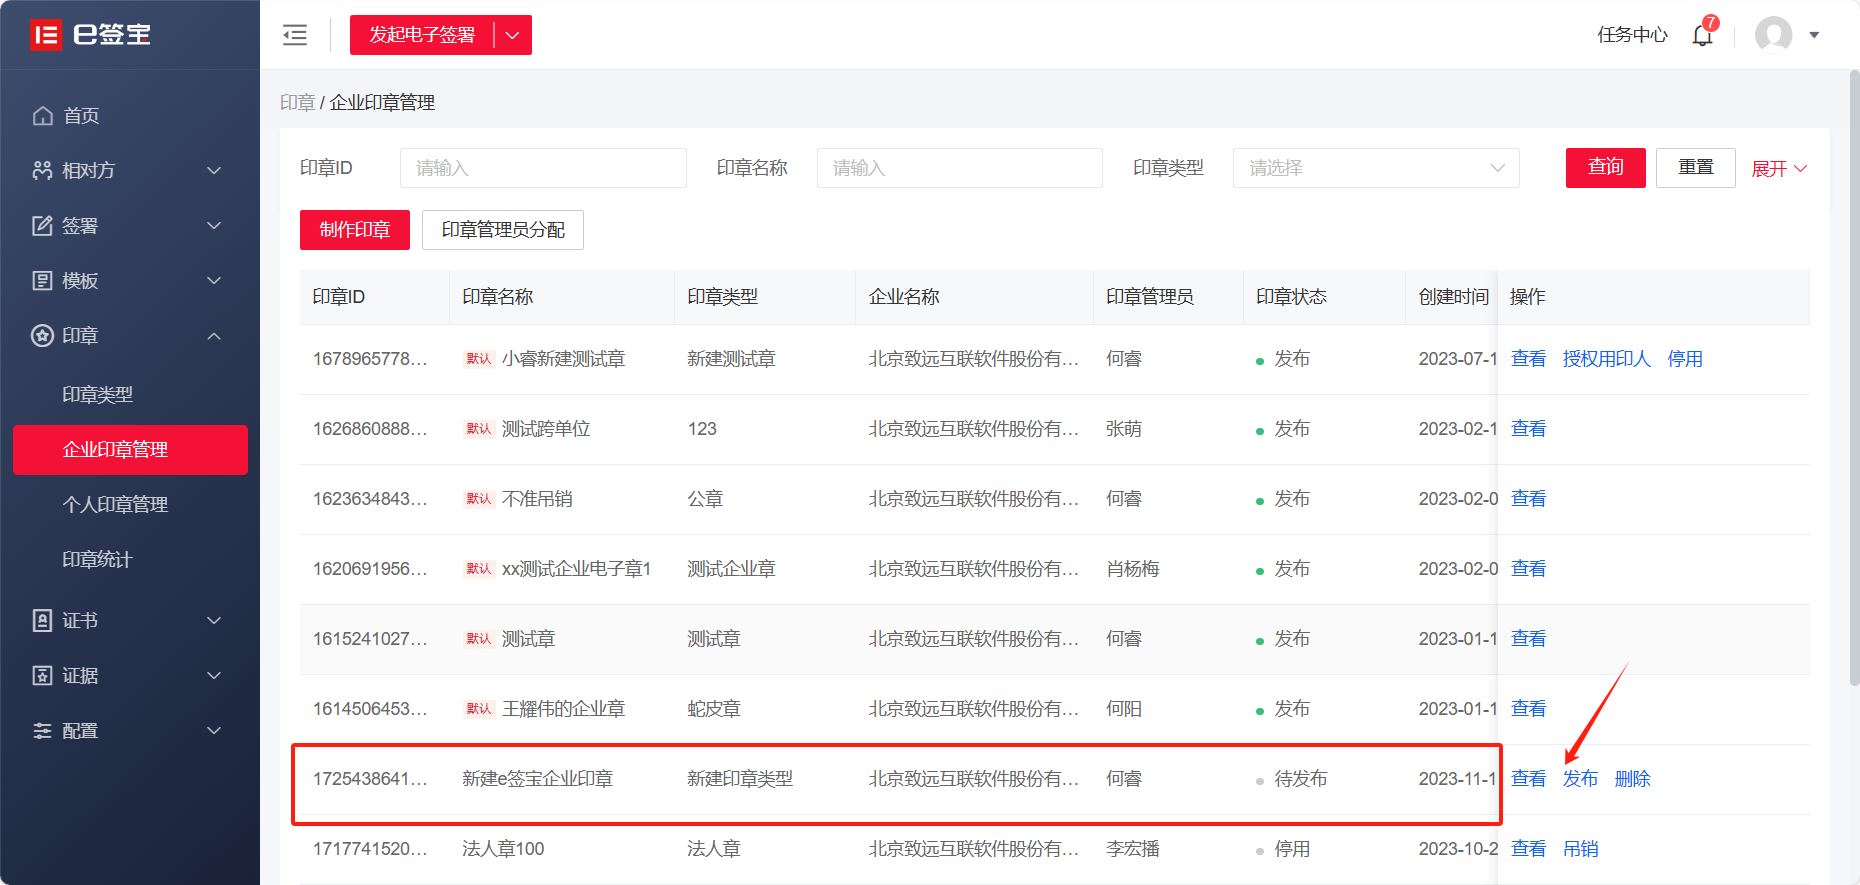
Task: Collapse the 印章 menu chevron
Action: [214, 336]
